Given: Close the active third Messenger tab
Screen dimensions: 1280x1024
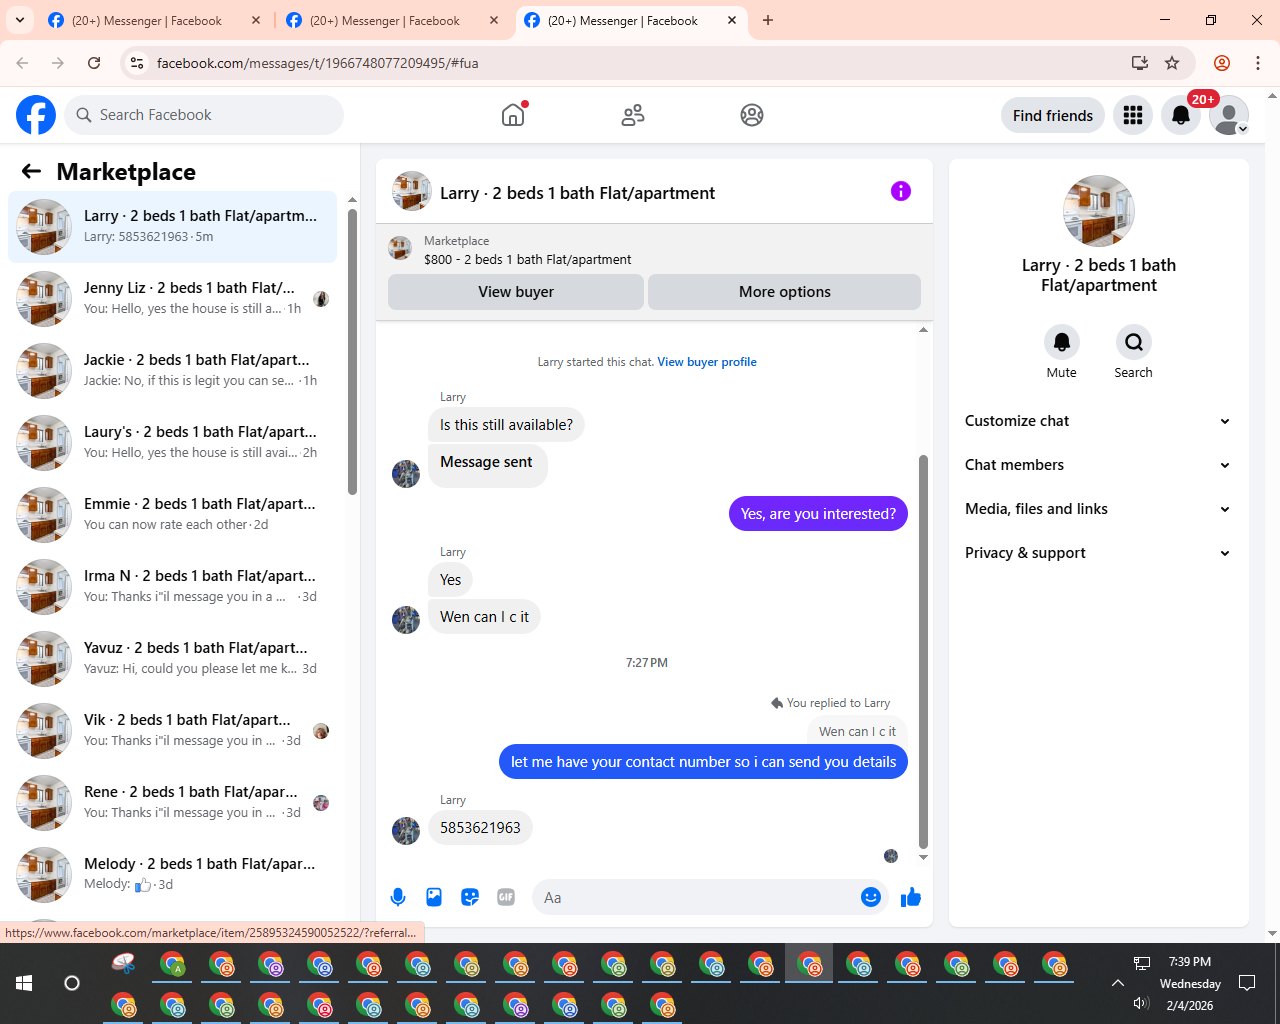Looking at the screenshot, I should click(732, 20).
